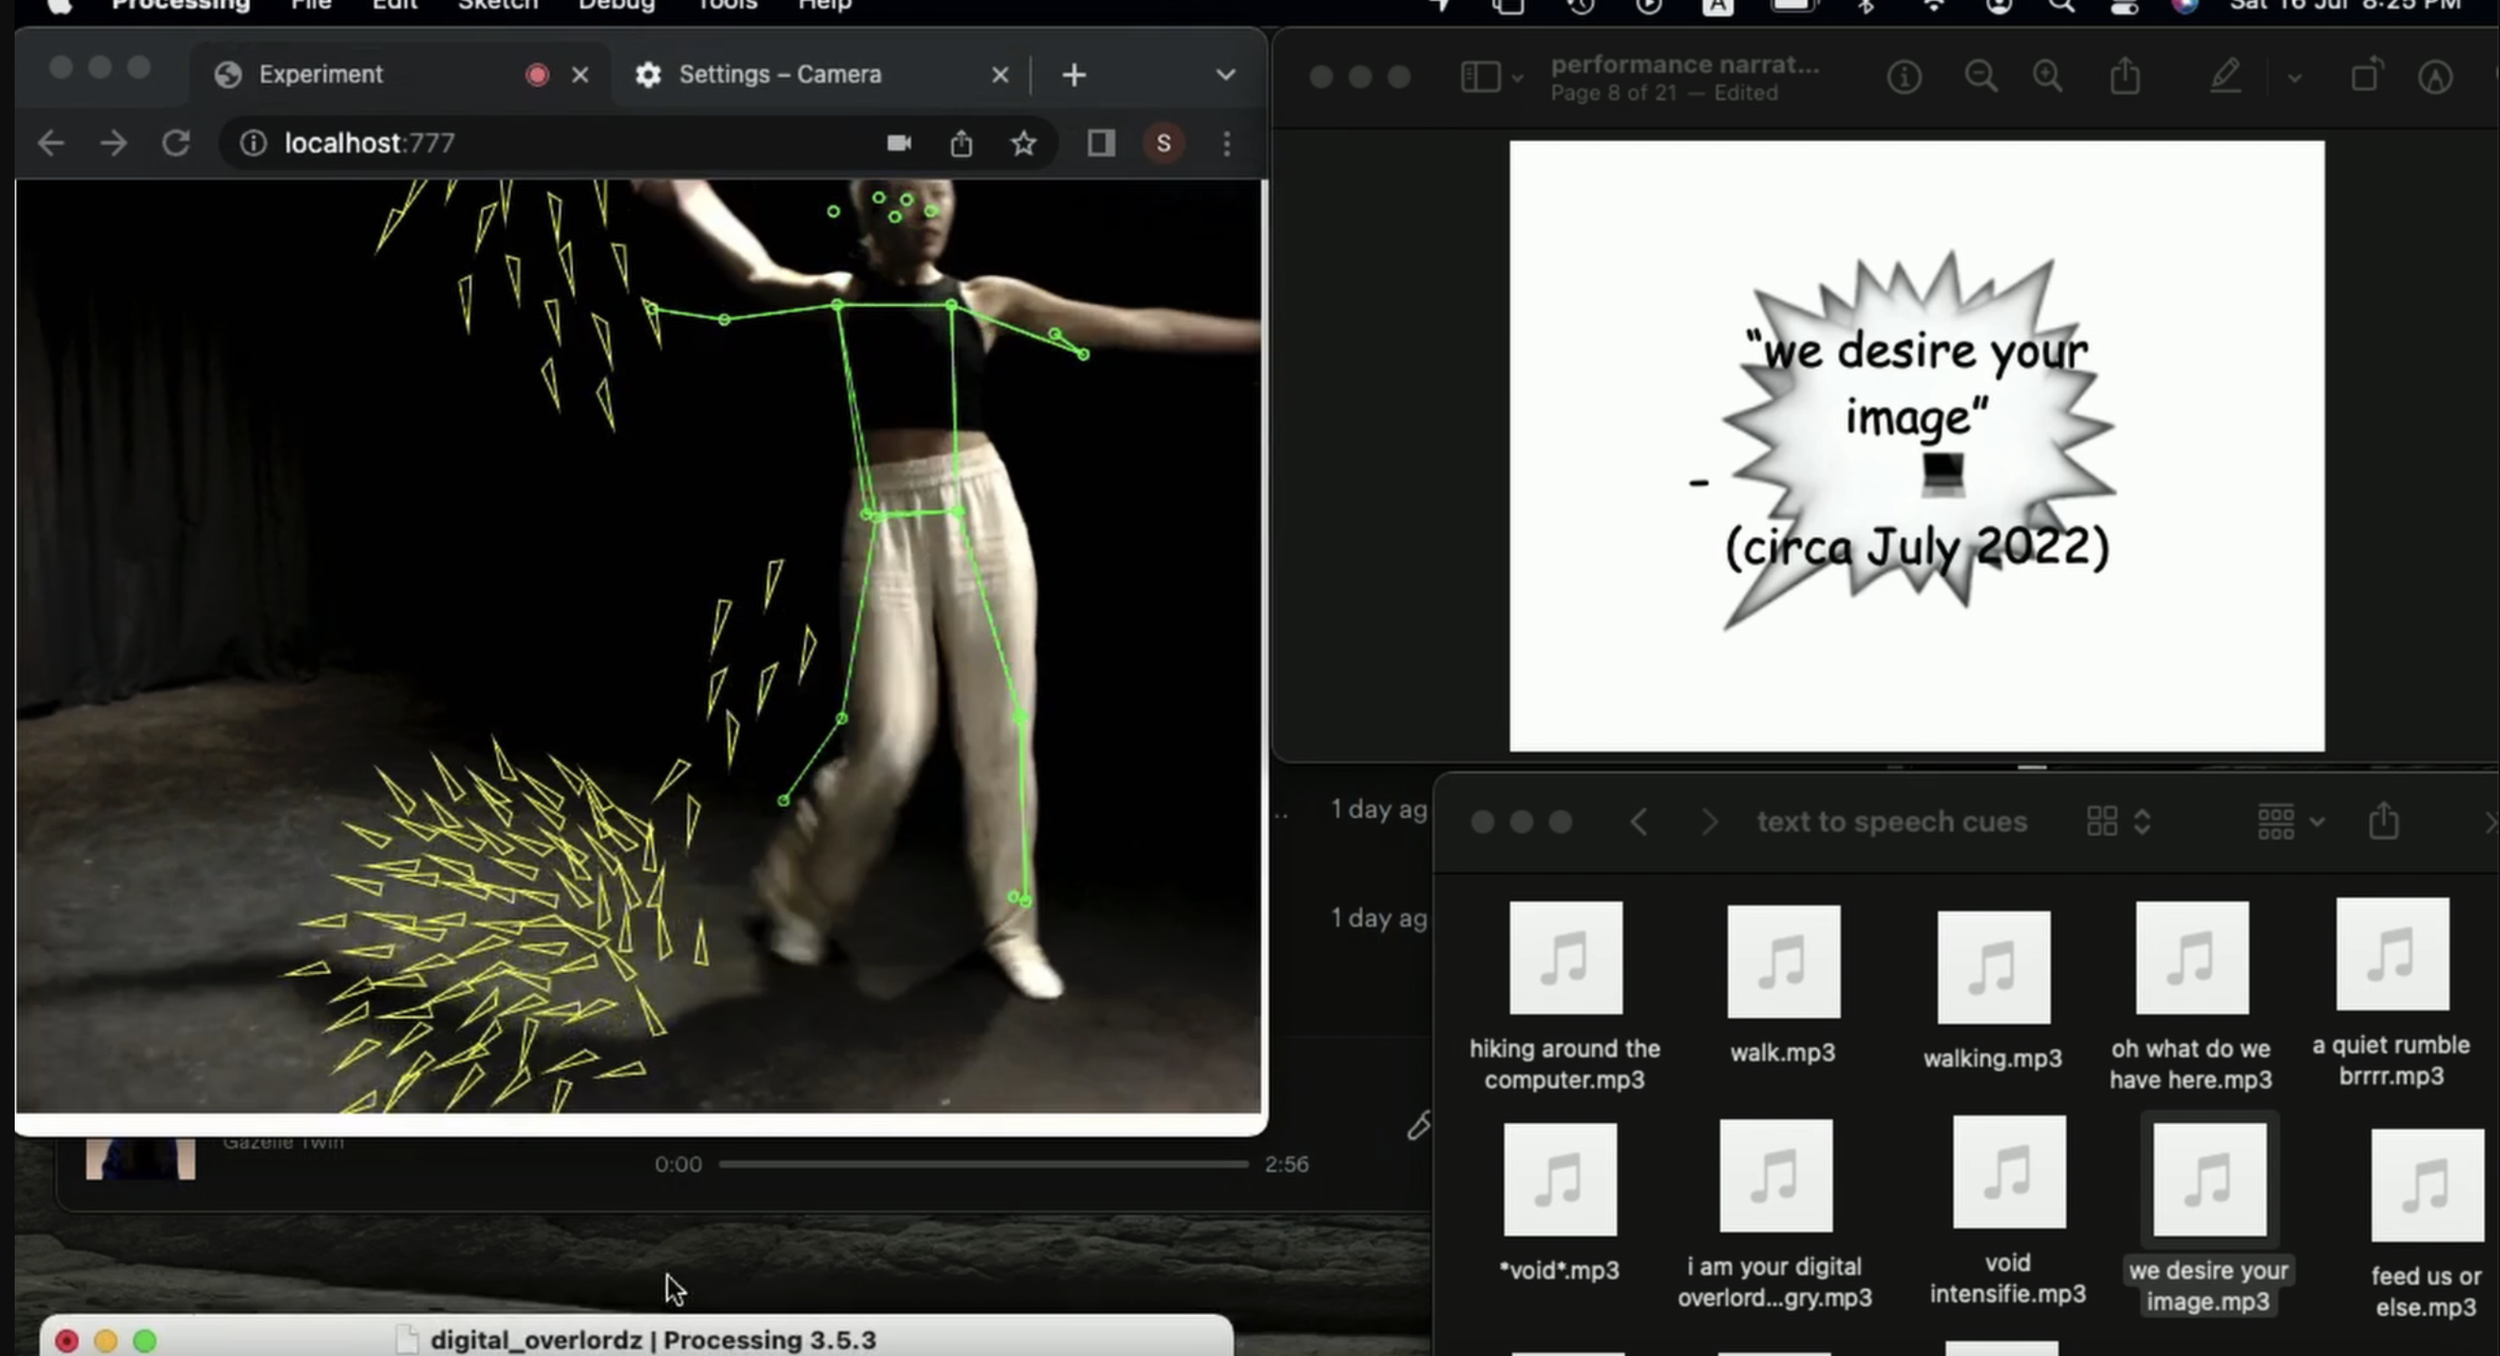Select the walk.mp3 file

[1783, 963]
